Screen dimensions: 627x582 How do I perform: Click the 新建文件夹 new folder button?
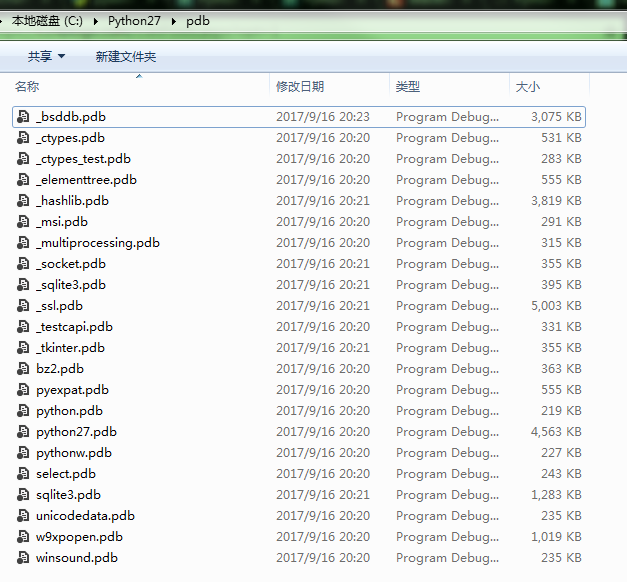pyautogui.click(x=126, y=56)
